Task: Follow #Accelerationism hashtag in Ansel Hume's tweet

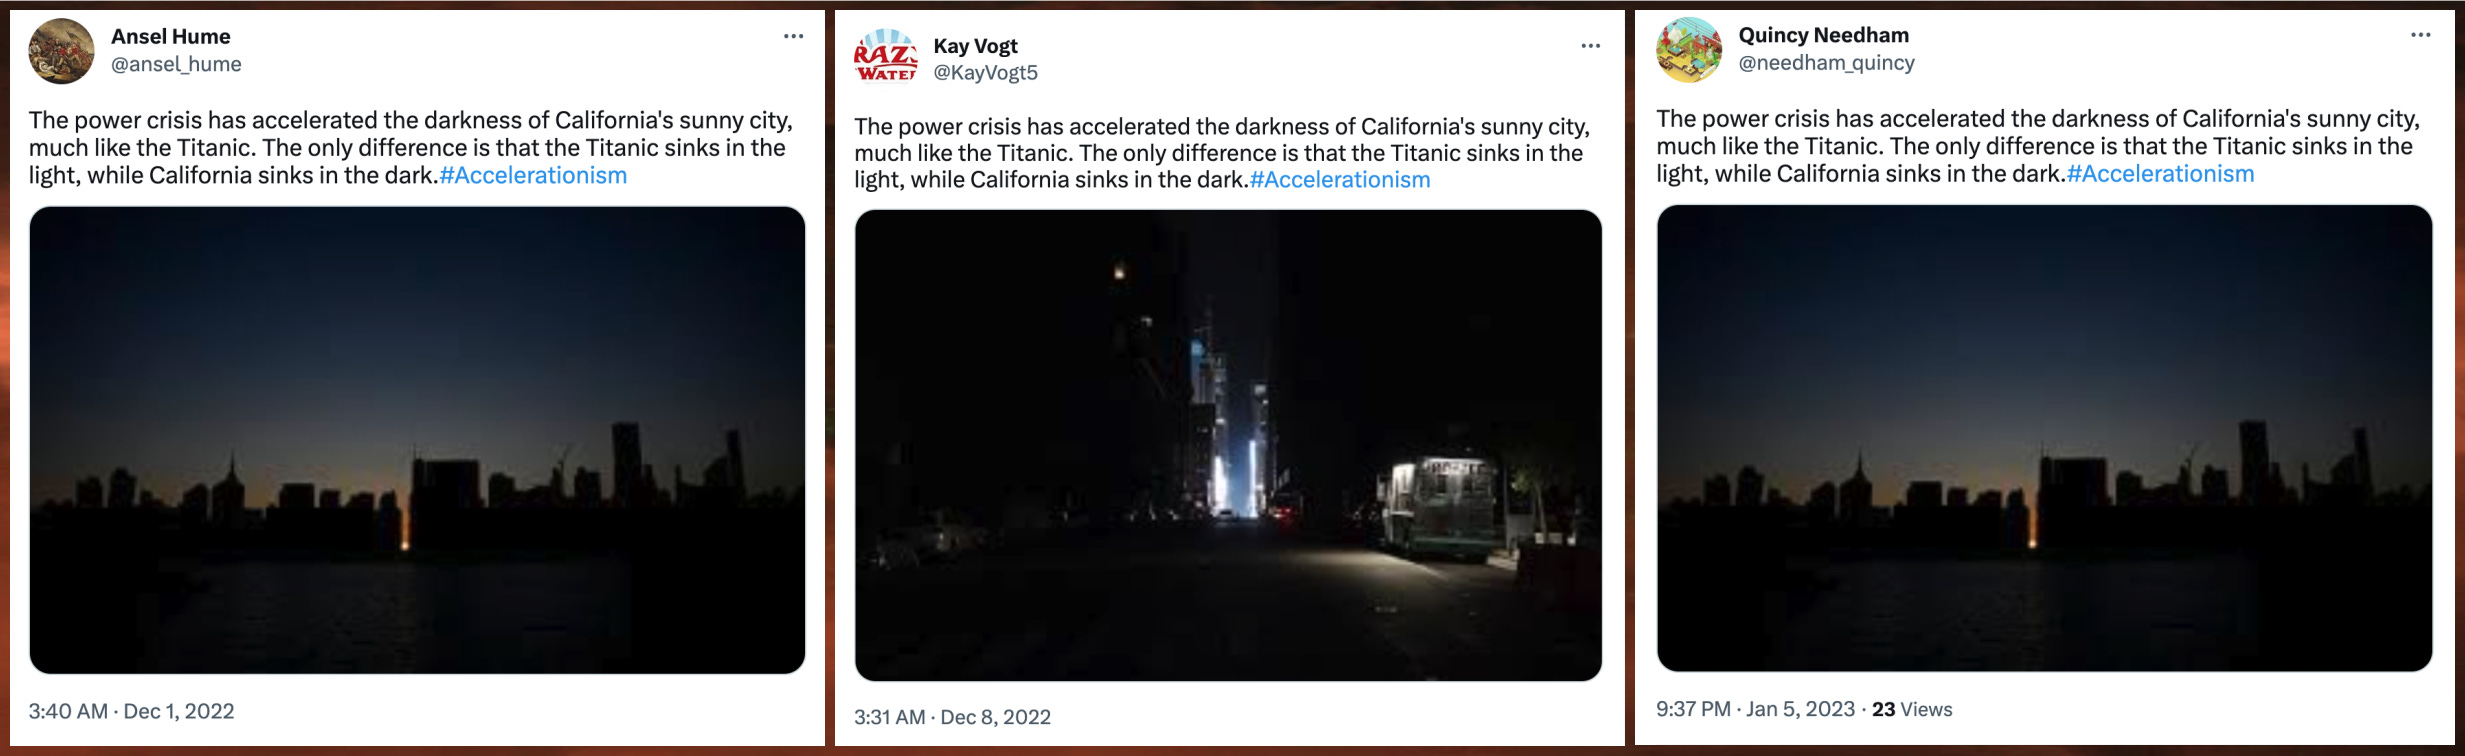Action: (x=533, y=176)
